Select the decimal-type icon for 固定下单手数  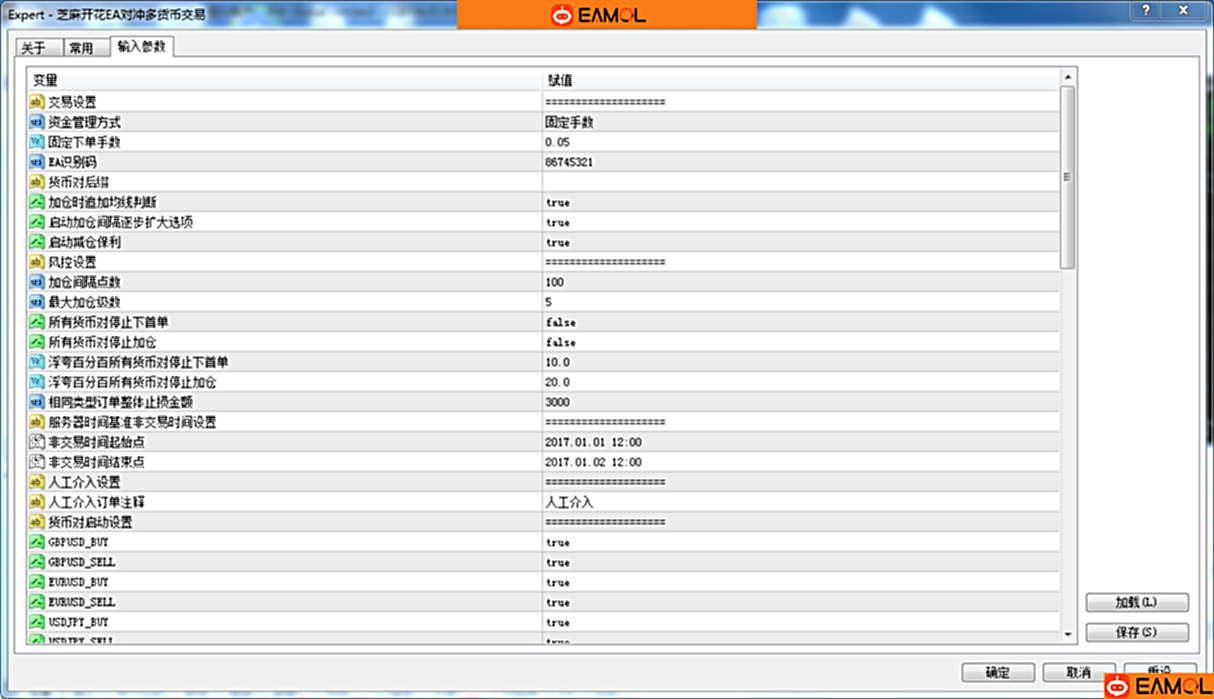click(37, 142)
